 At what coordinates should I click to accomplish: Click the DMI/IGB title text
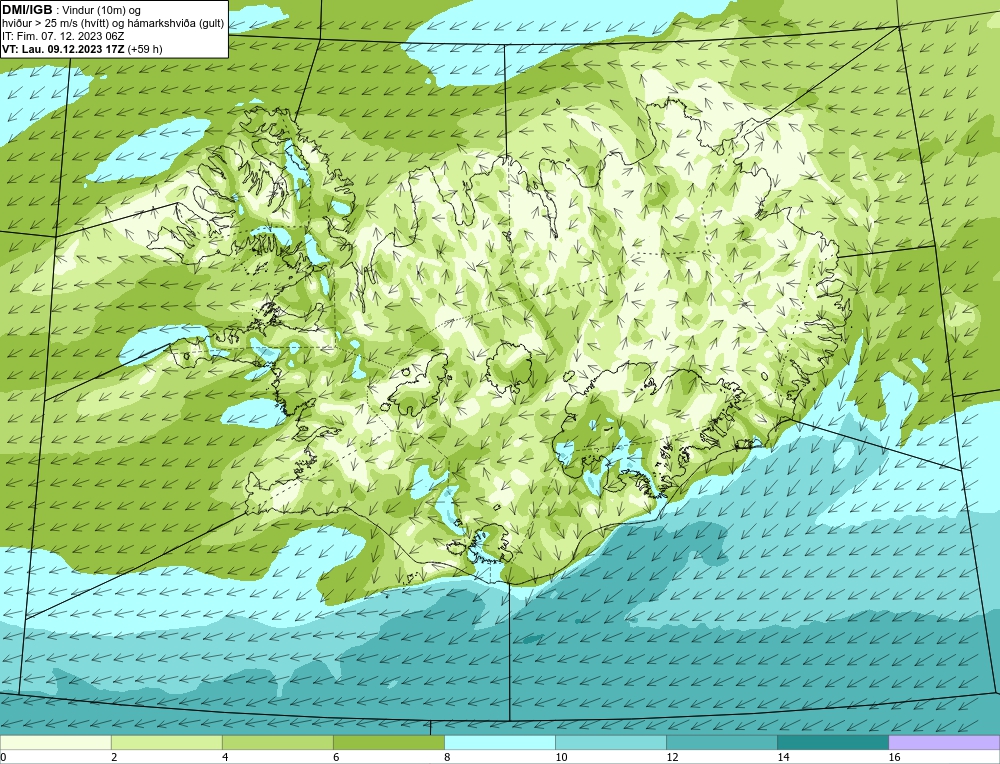(27, 10)
